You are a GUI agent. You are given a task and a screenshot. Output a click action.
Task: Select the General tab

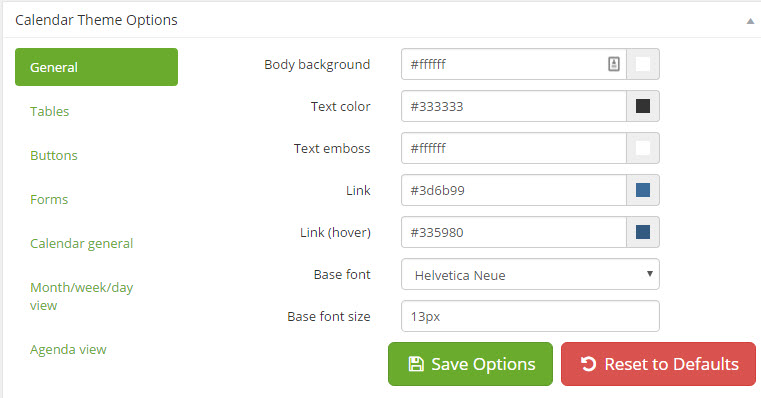pos(96,67)
